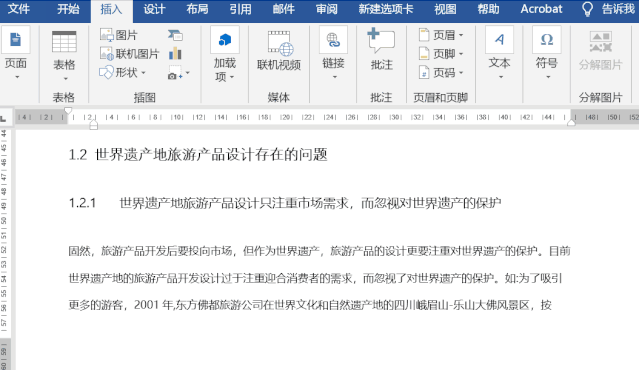Click the screenshot camera icon
Screen dimensions: 639x370
tap(175, 73)
